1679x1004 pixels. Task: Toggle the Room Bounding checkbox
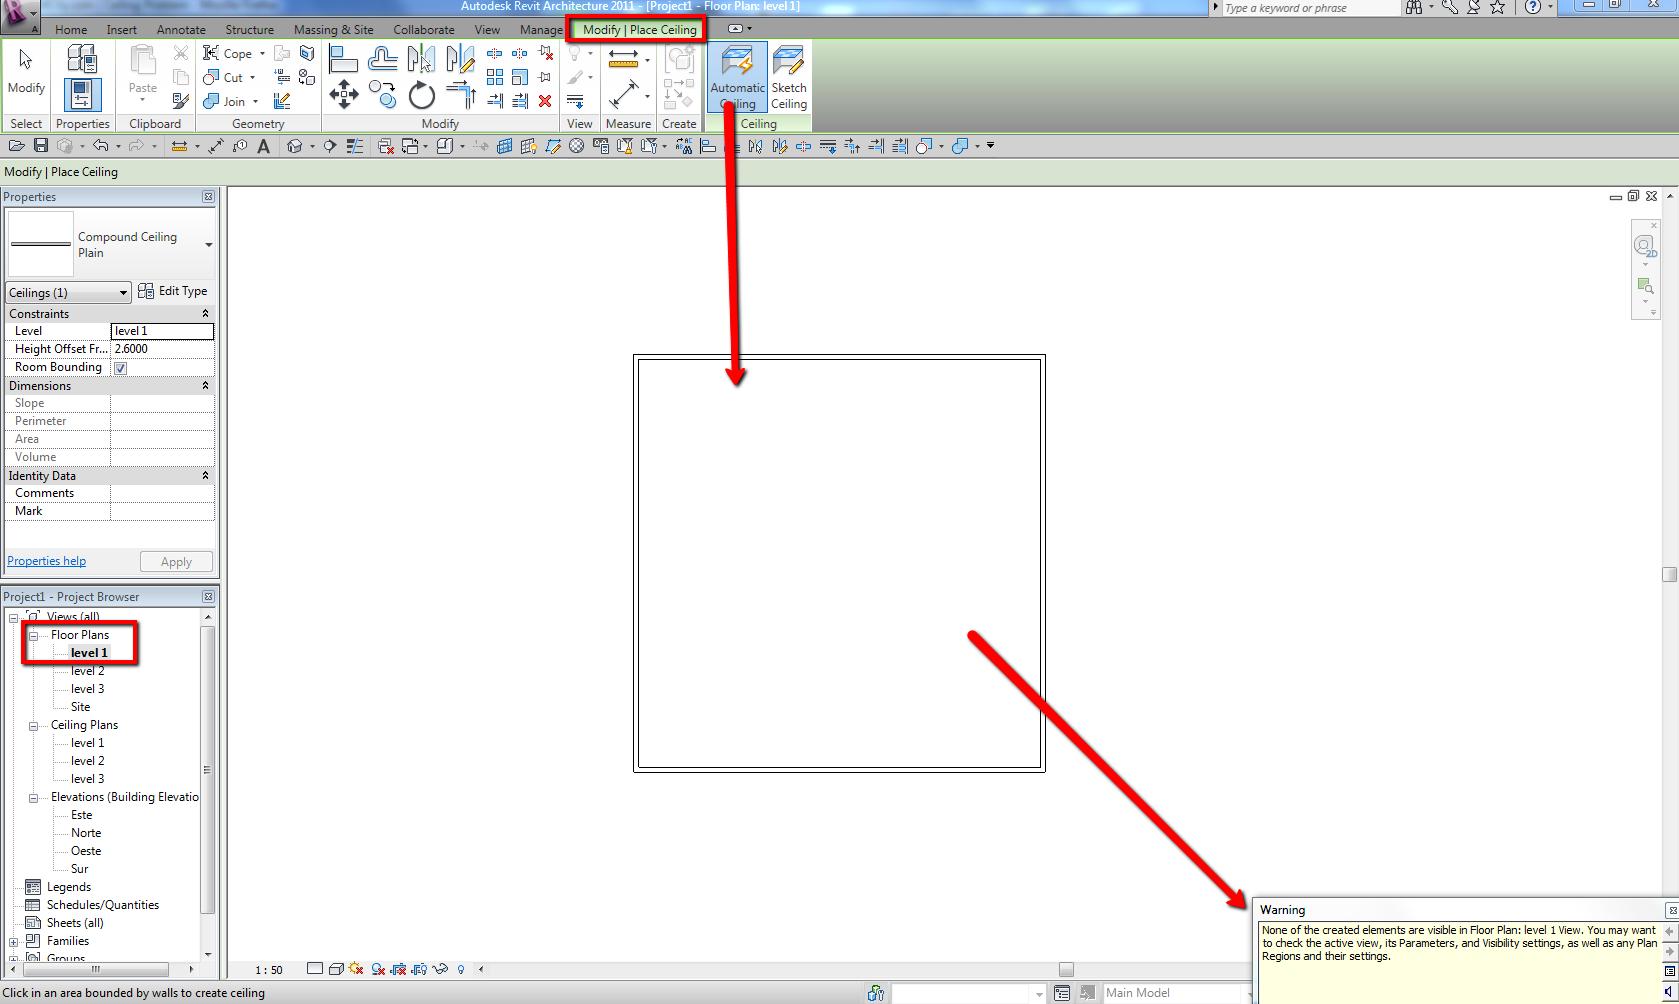pos(120,368)
